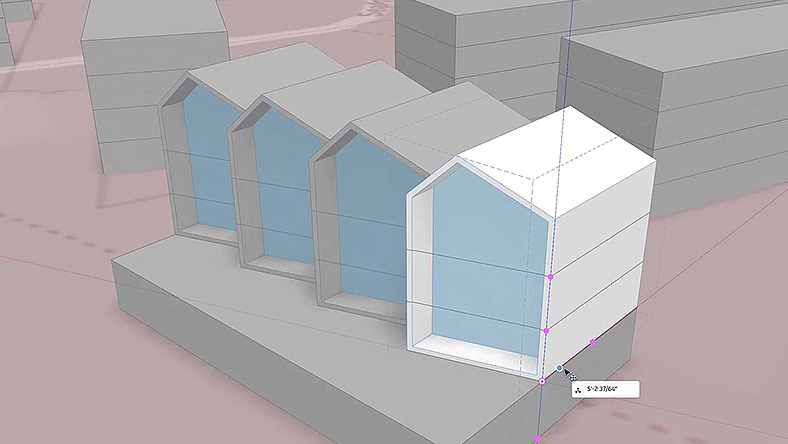788x444 pixels.
Task: Click the upper magenta point on the dashed vertical guide
Action: point(550,277)
